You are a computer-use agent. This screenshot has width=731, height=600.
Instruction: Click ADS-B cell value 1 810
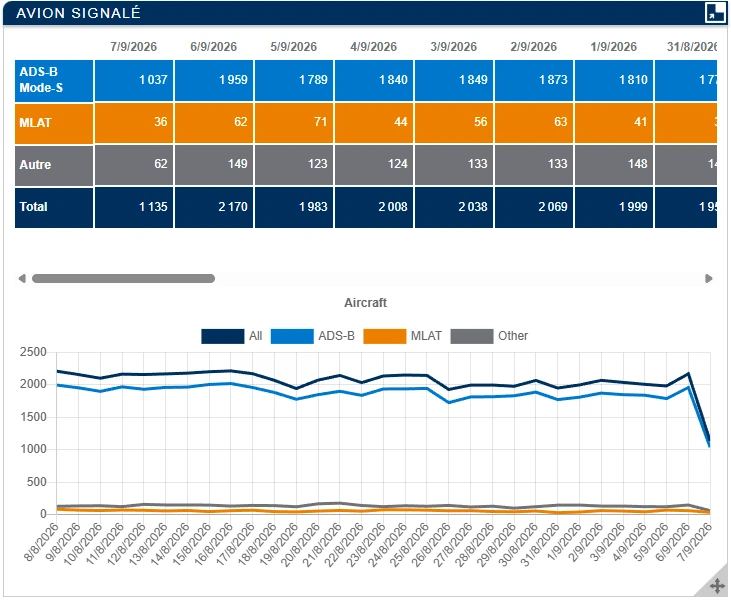(x=614, y=80)
